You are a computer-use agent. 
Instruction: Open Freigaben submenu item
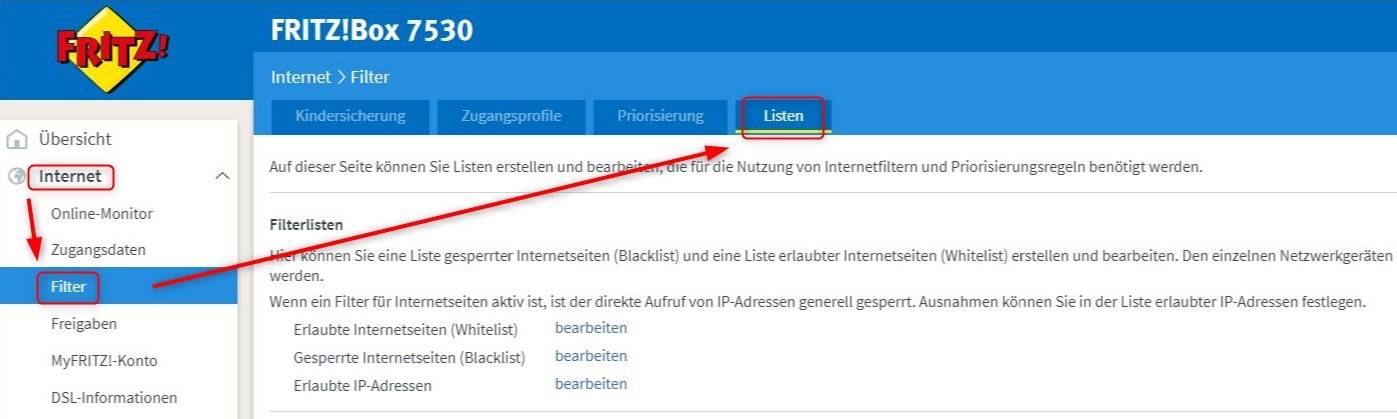point(84,324)
